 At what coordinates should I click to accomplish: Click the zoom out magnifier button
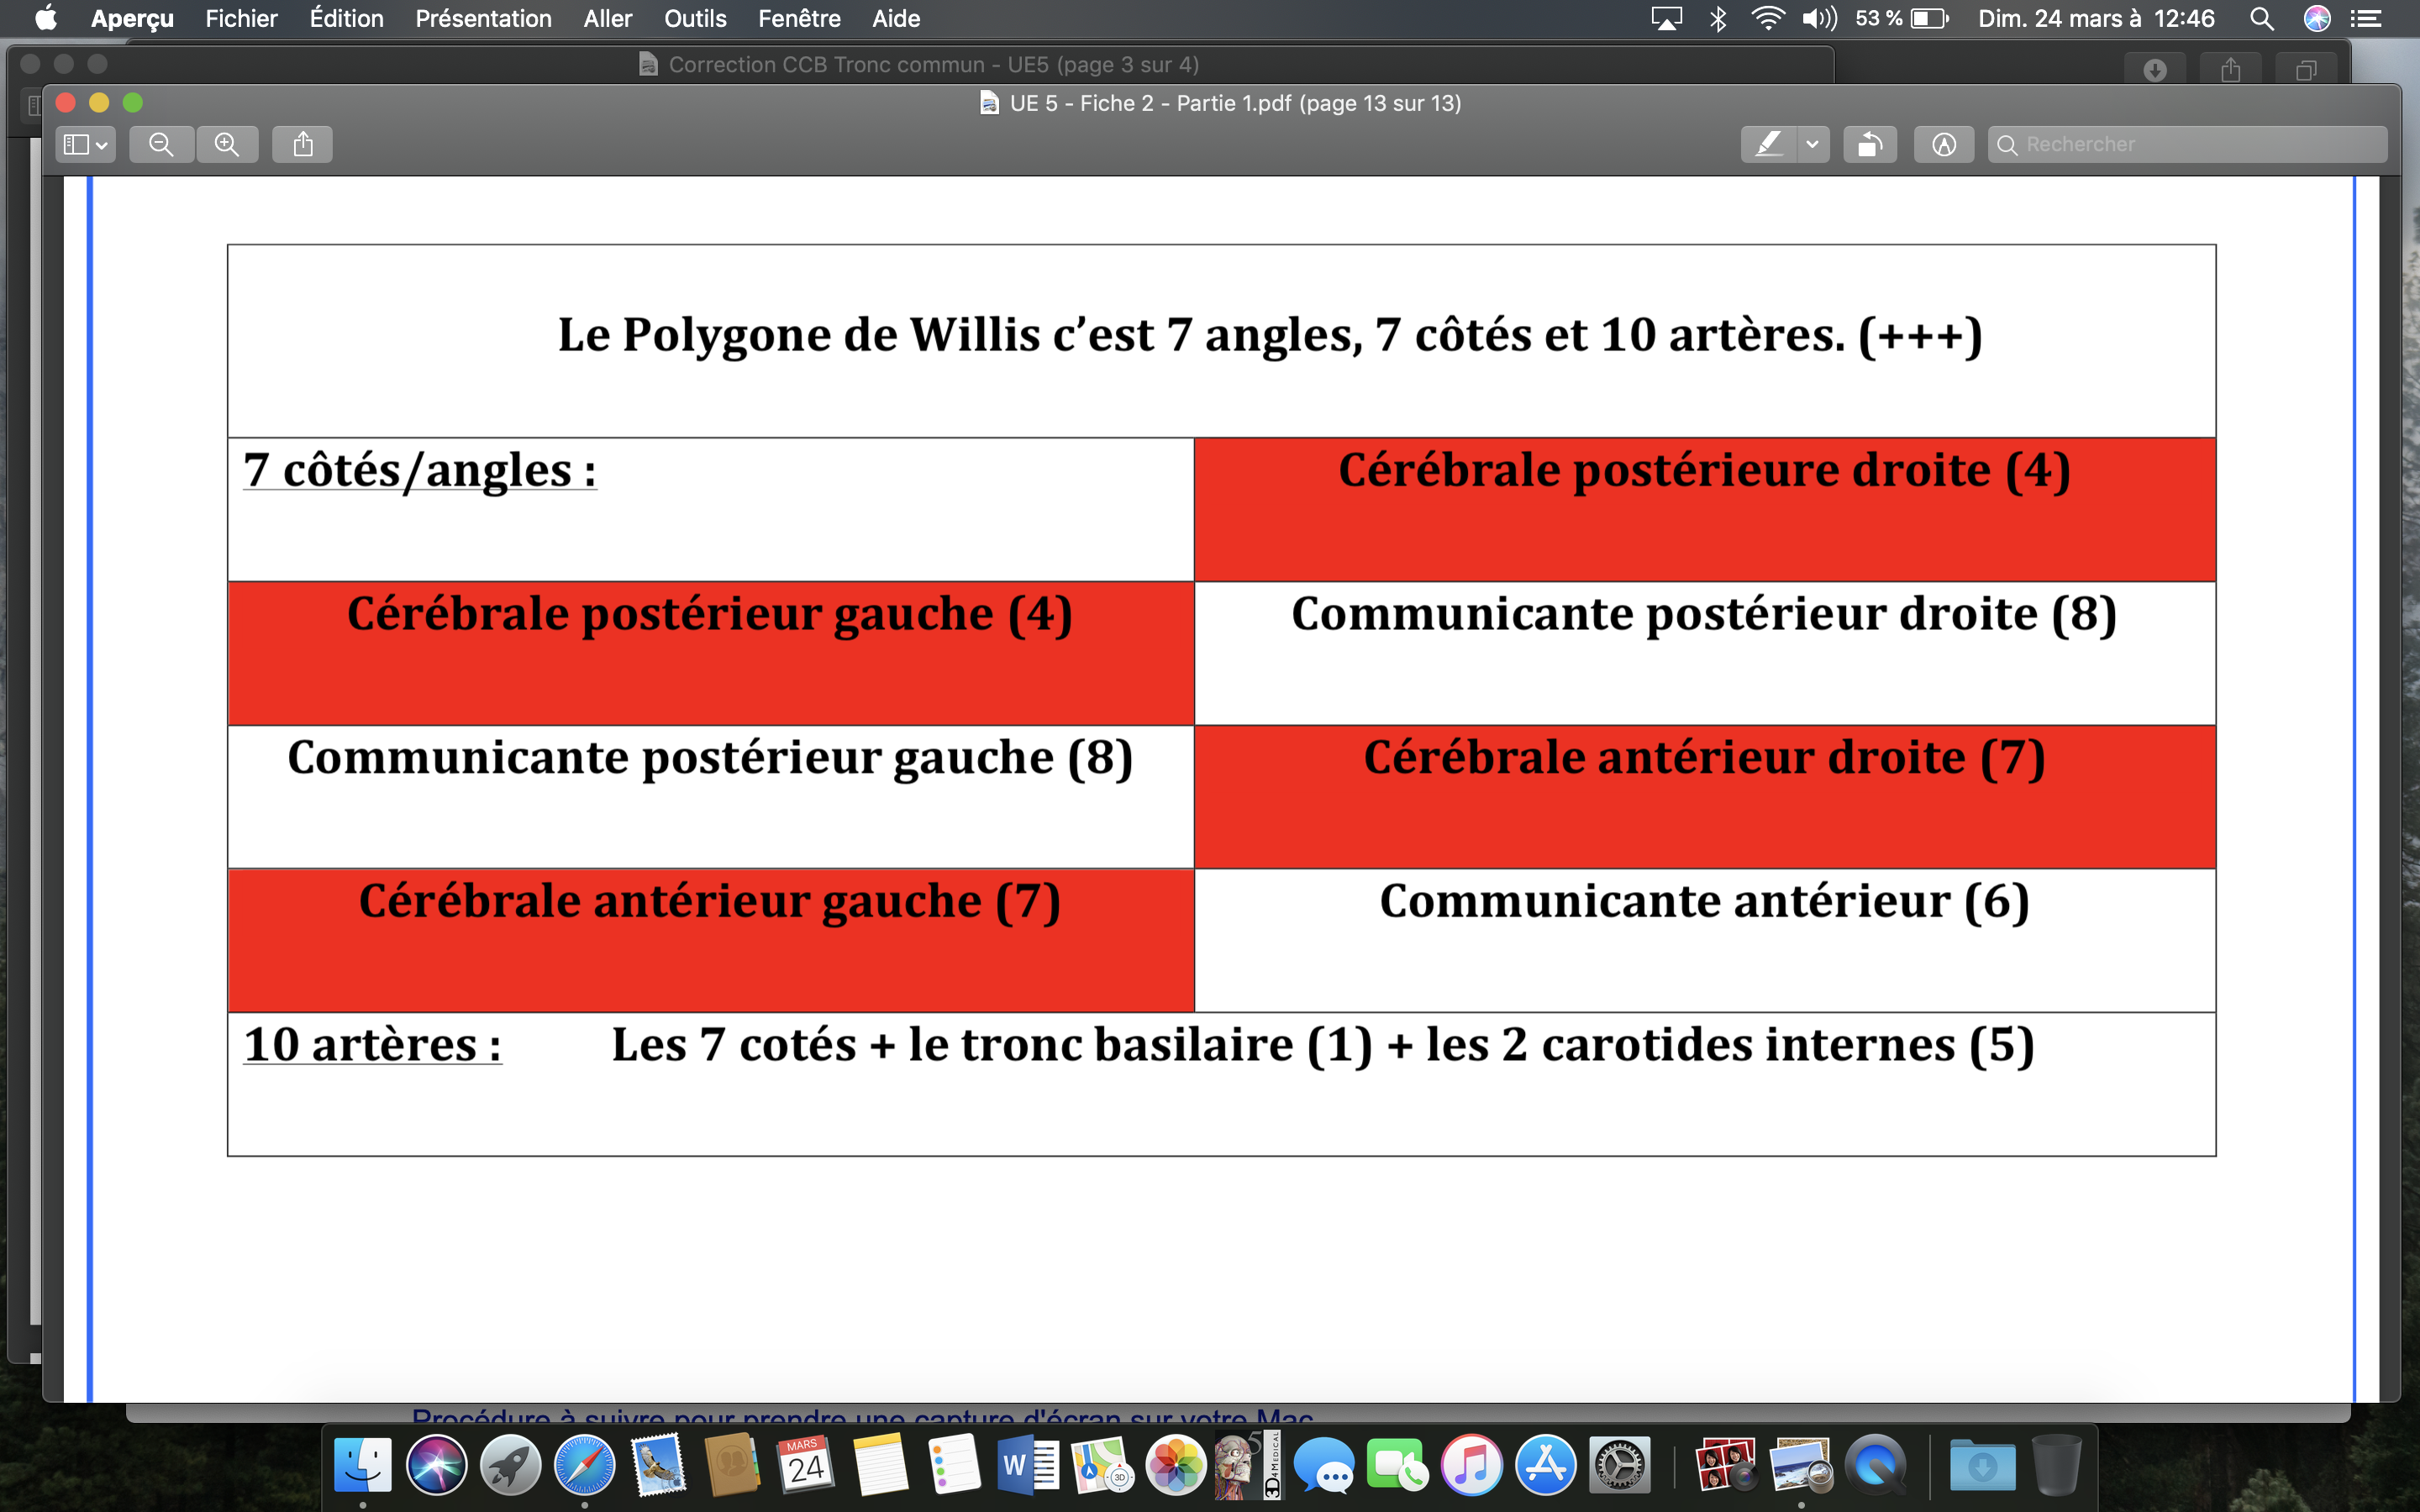pos(161,144)
